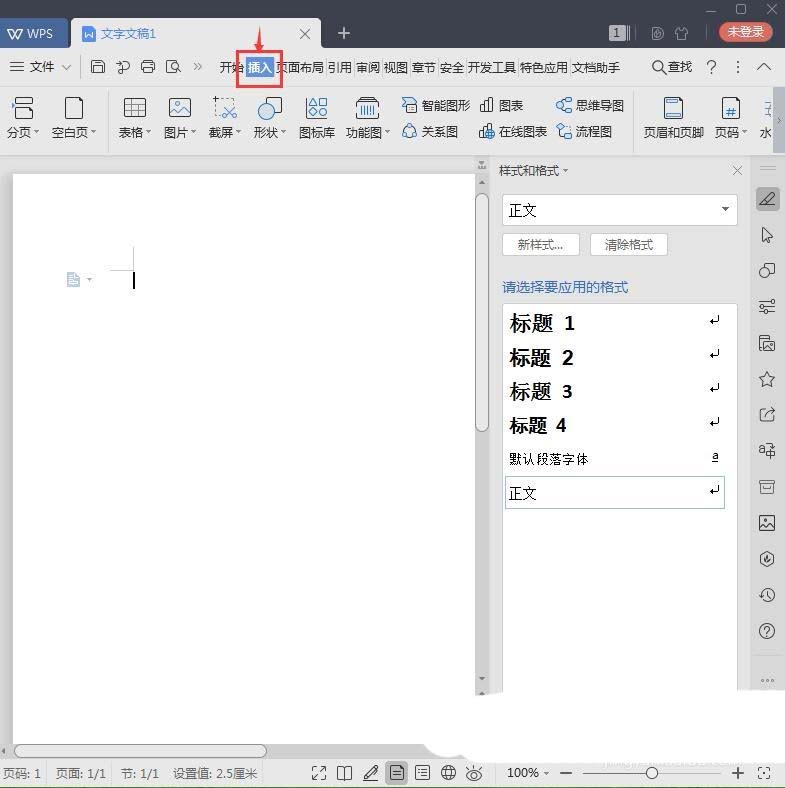Expand the 样式和格式 panel title dropdown
Image resolution: width=785 pixels, height=788 pixels.
coord(566,171)
